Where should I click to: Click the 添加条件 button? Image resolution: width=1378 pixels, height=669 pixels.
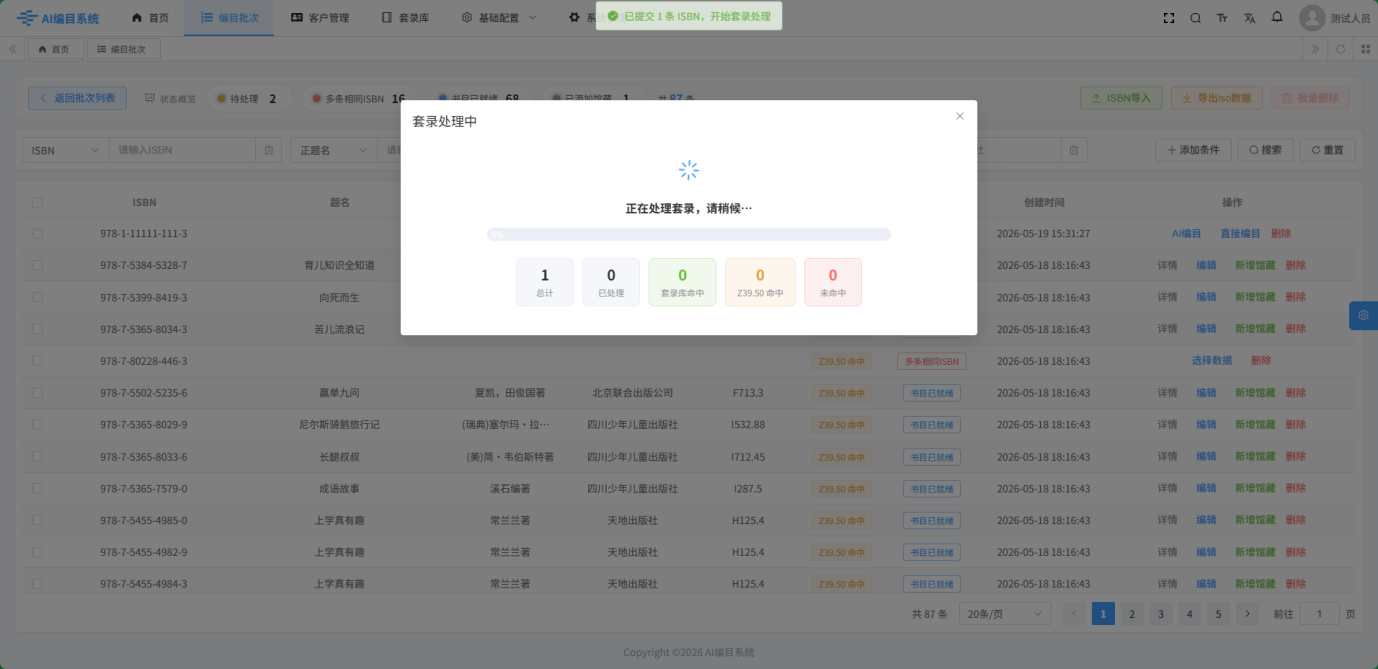(1193, 150)
